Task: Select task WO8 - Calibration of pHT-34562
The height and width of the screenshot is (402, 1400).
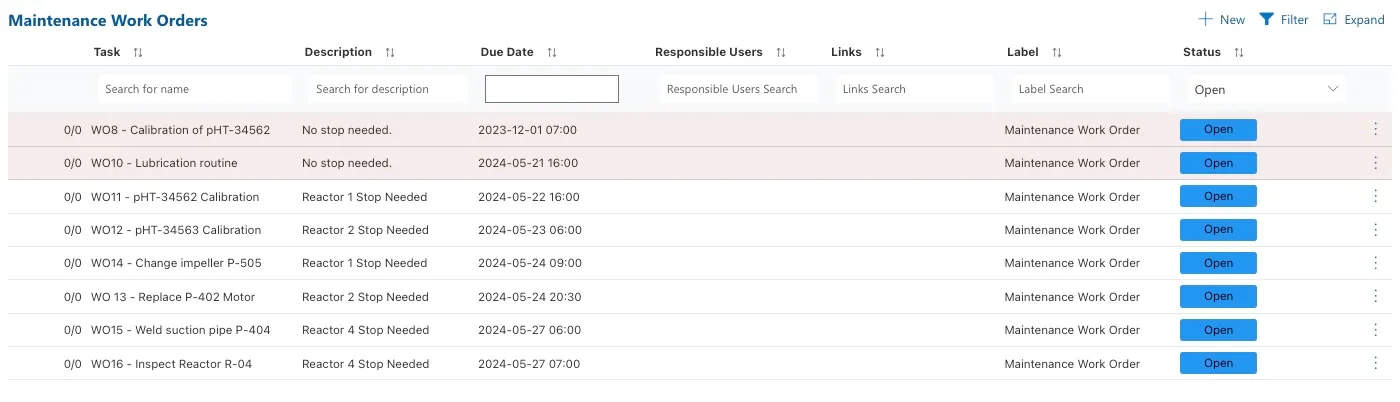Action: 180,130
